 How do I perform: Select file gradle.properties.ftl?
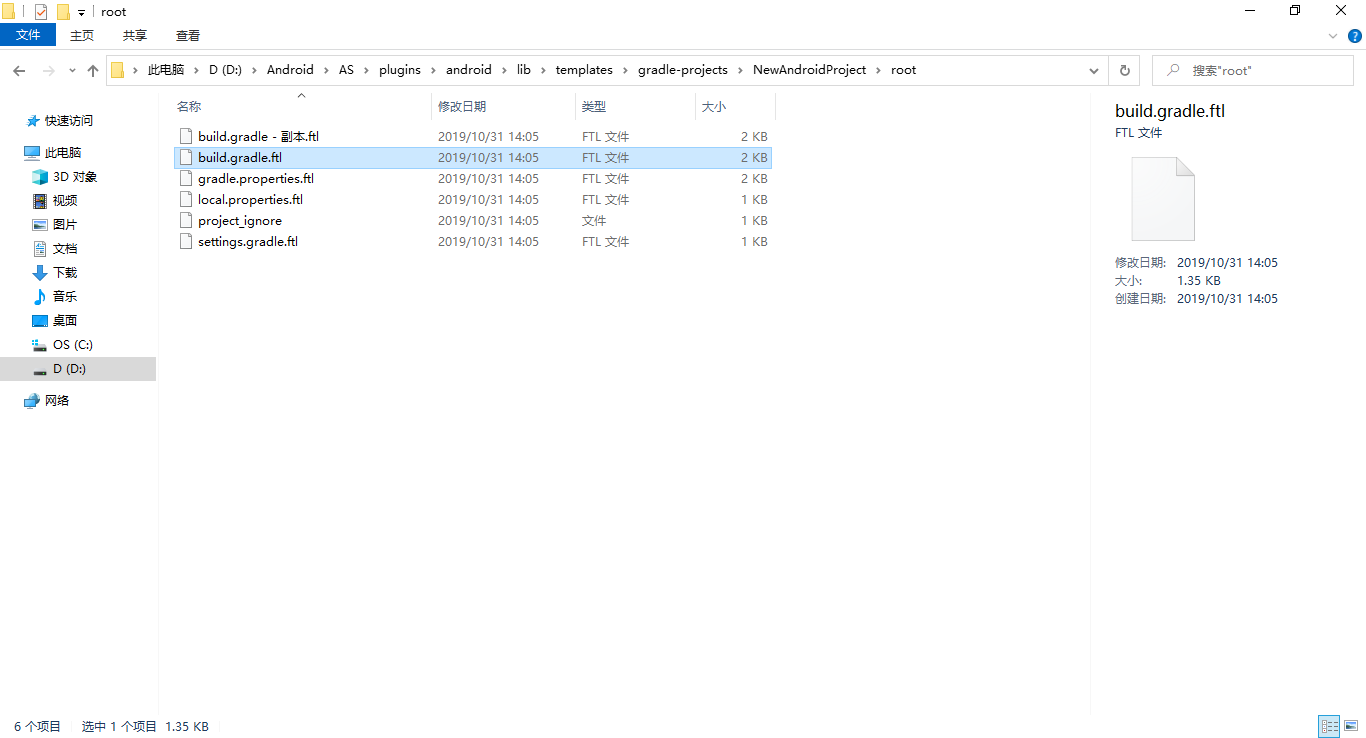(473, 179)
